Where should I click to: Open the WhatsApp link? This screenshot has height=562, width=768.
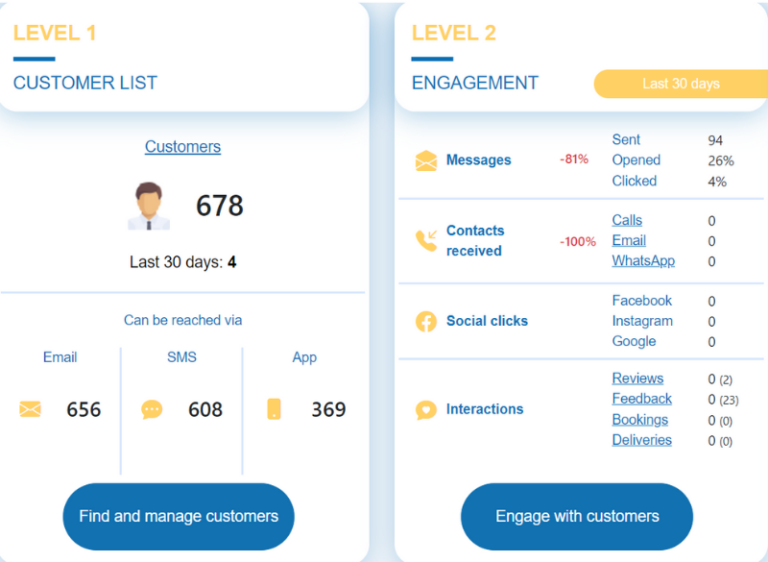click(x=643, y=261)
